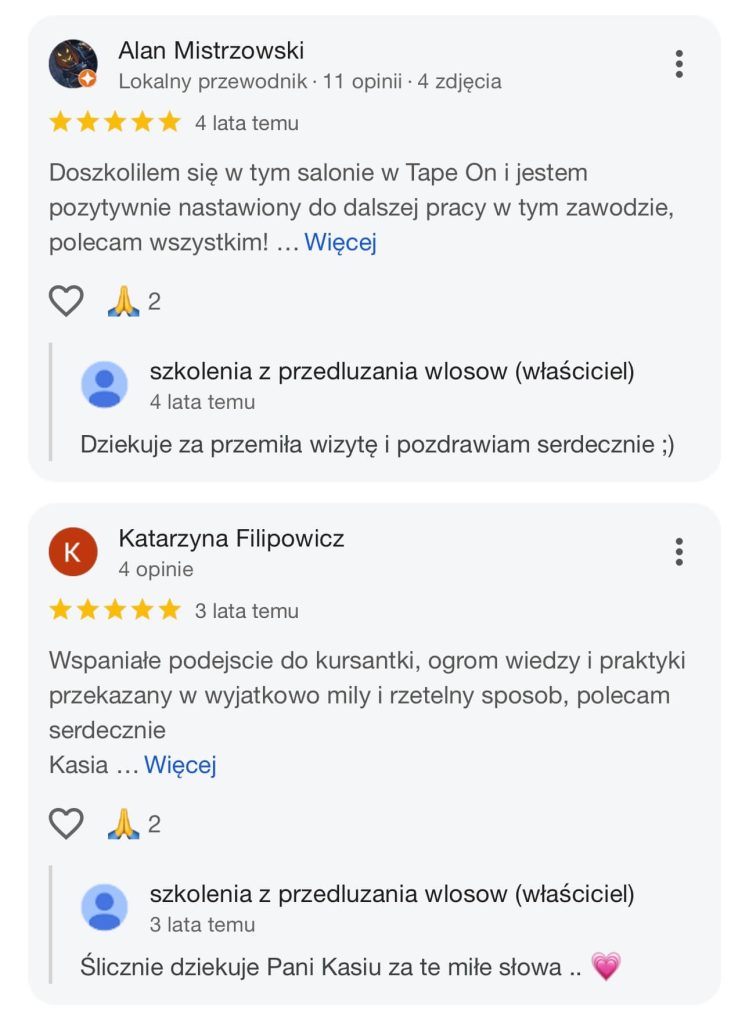Expand Katarzyna's review with Więcej
The width and height of the screenshot is (749, 1024).
pos(180,765)
